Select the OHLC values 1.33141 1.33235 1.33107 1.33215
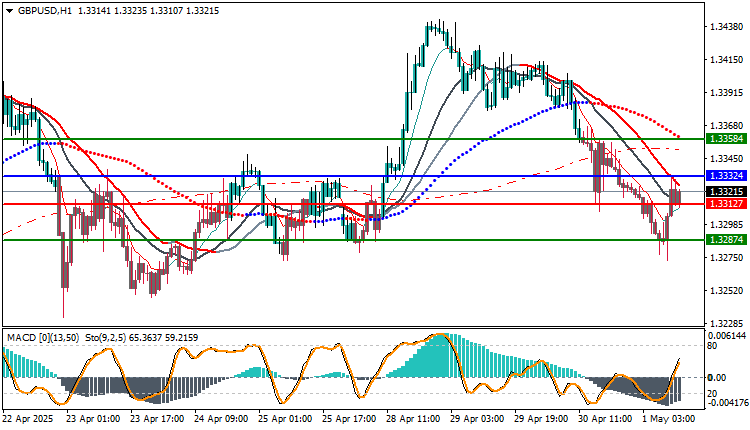The image size is (750, 430). click(148, 11)
